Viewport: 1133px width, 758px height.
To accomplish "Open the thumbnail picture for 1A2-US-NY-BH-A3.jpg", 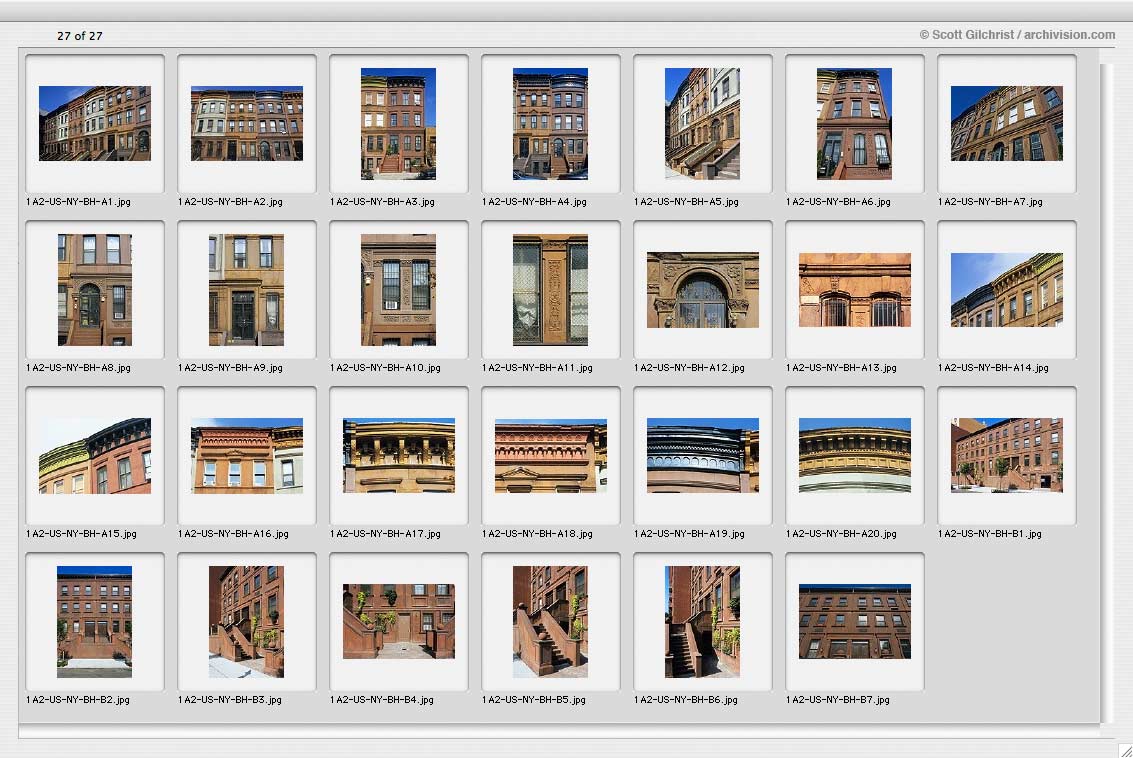I will click(x=399, y=124).
